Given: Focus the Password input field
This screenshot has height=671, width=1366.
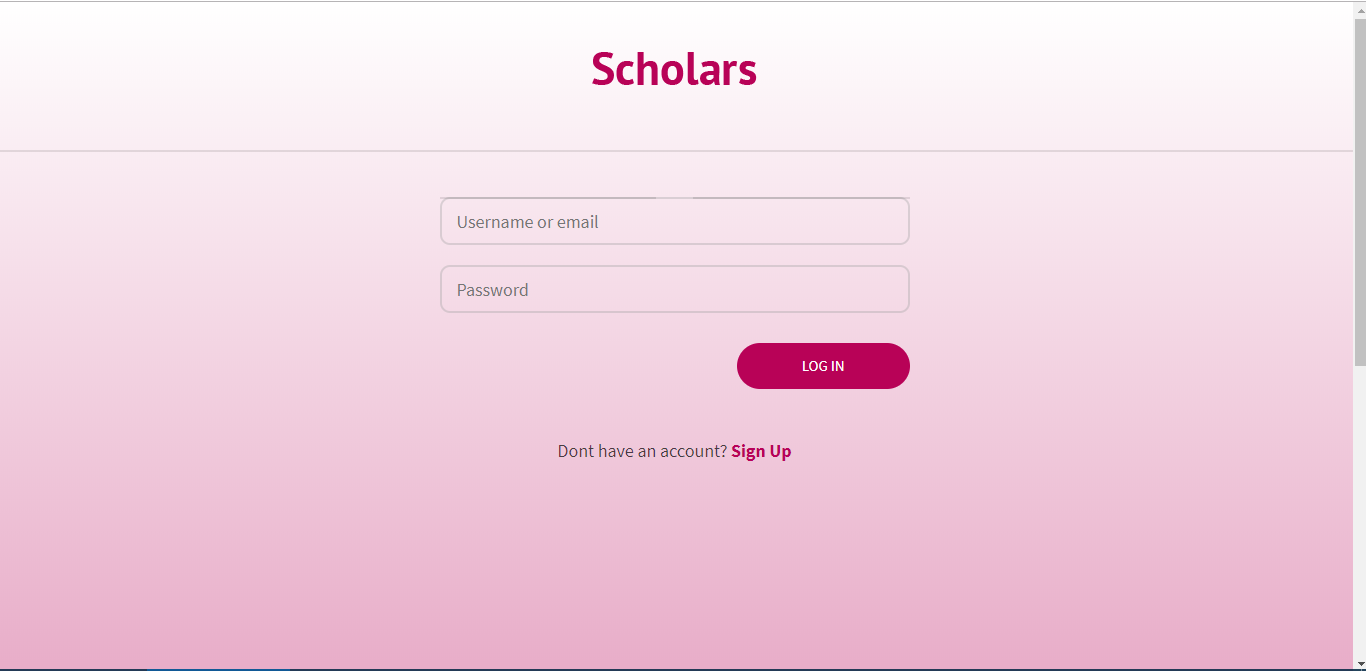Looking at the screenshot, I should tap(675, 289).
